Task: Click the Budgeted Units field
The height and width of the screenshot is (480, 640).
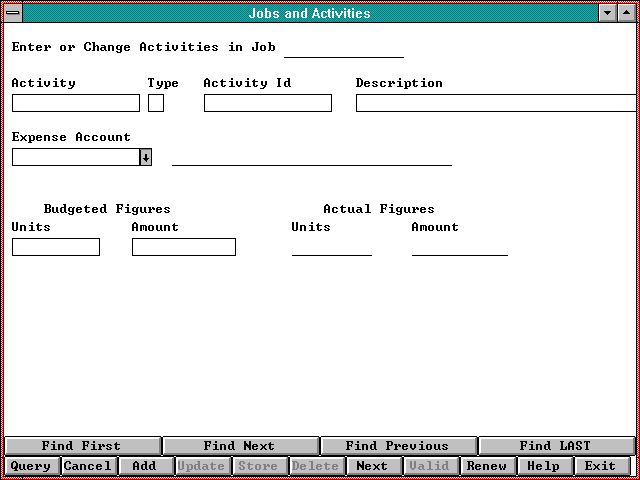Action: coord(56,247)
